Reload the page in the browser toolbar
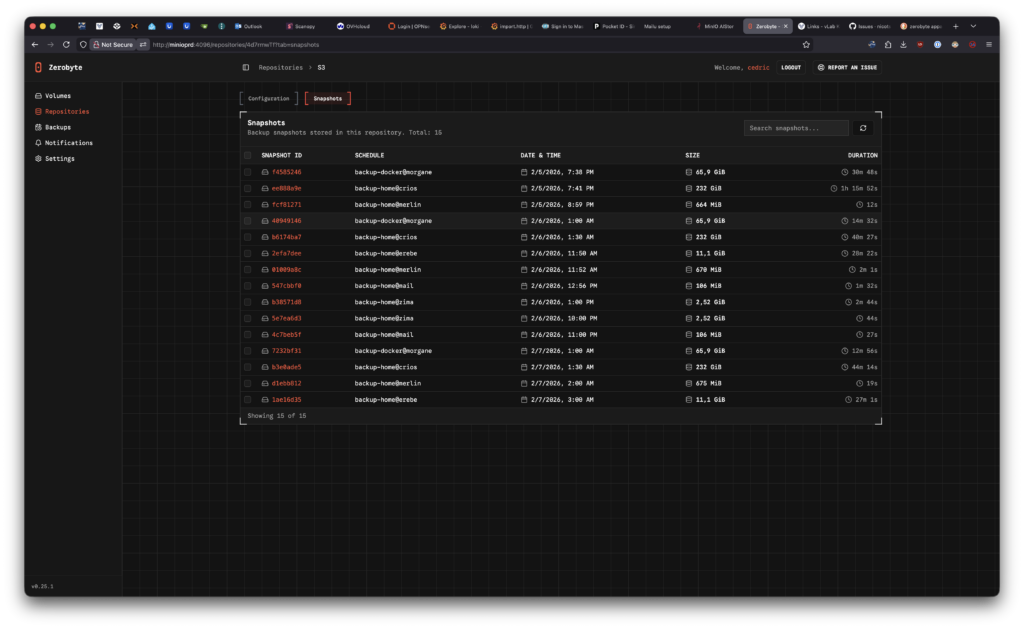The image size is (1024, 629). click(67, 44)
